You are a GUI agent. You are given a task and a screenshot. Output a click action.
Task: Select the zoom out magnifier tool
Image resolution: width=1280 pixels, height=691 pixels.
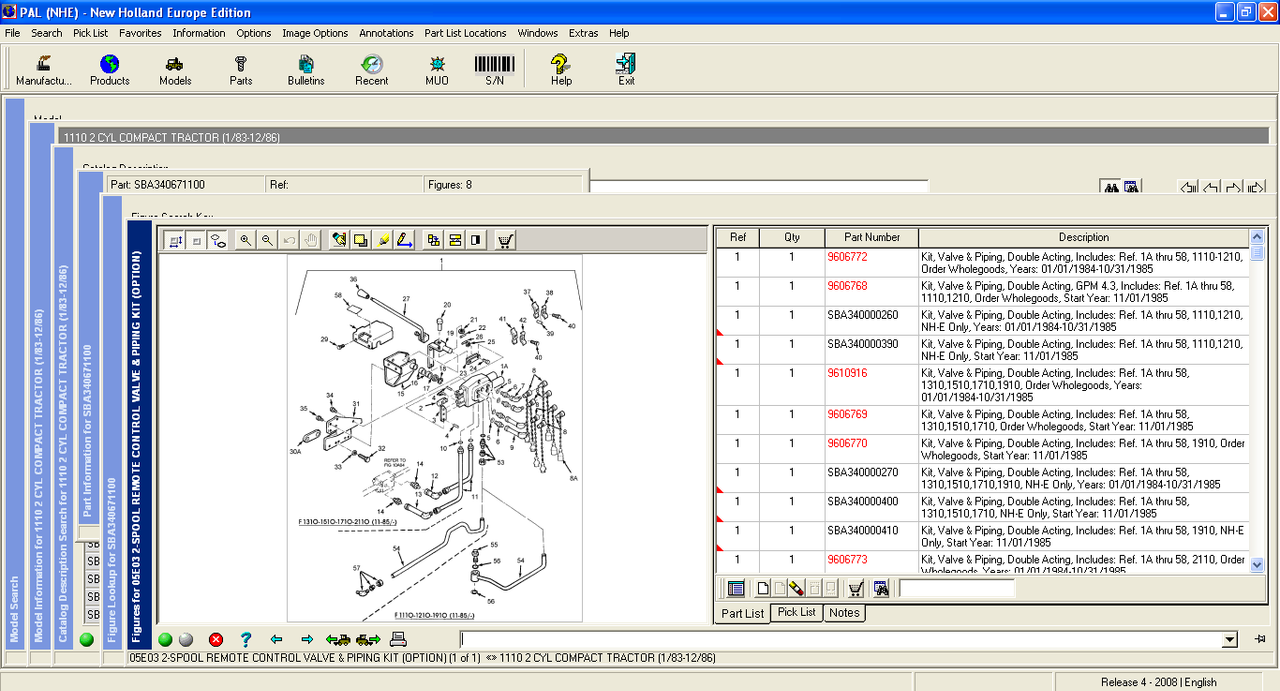(x=267, y=240)
